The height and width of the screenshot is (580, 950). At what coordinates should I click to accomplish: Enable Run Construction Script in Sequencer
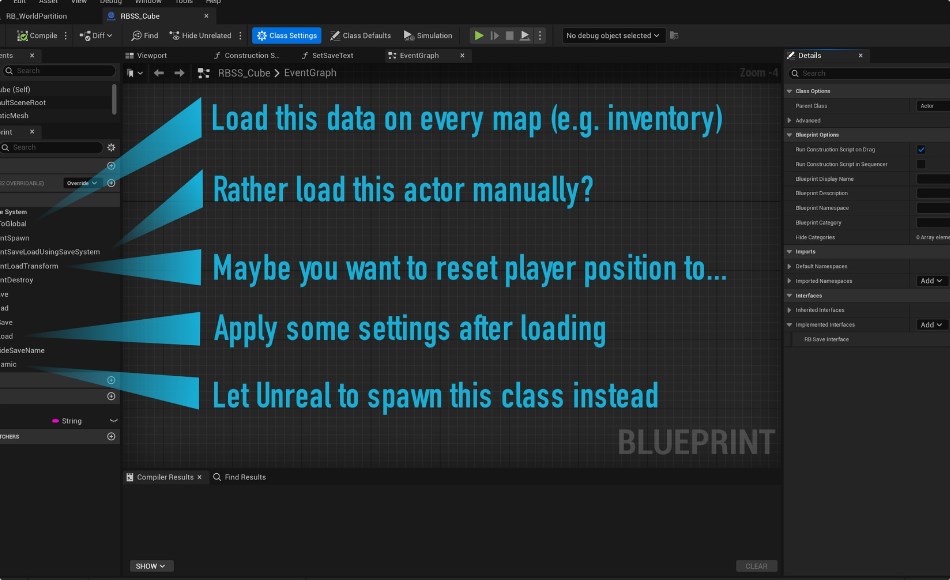tap(920, 163)
